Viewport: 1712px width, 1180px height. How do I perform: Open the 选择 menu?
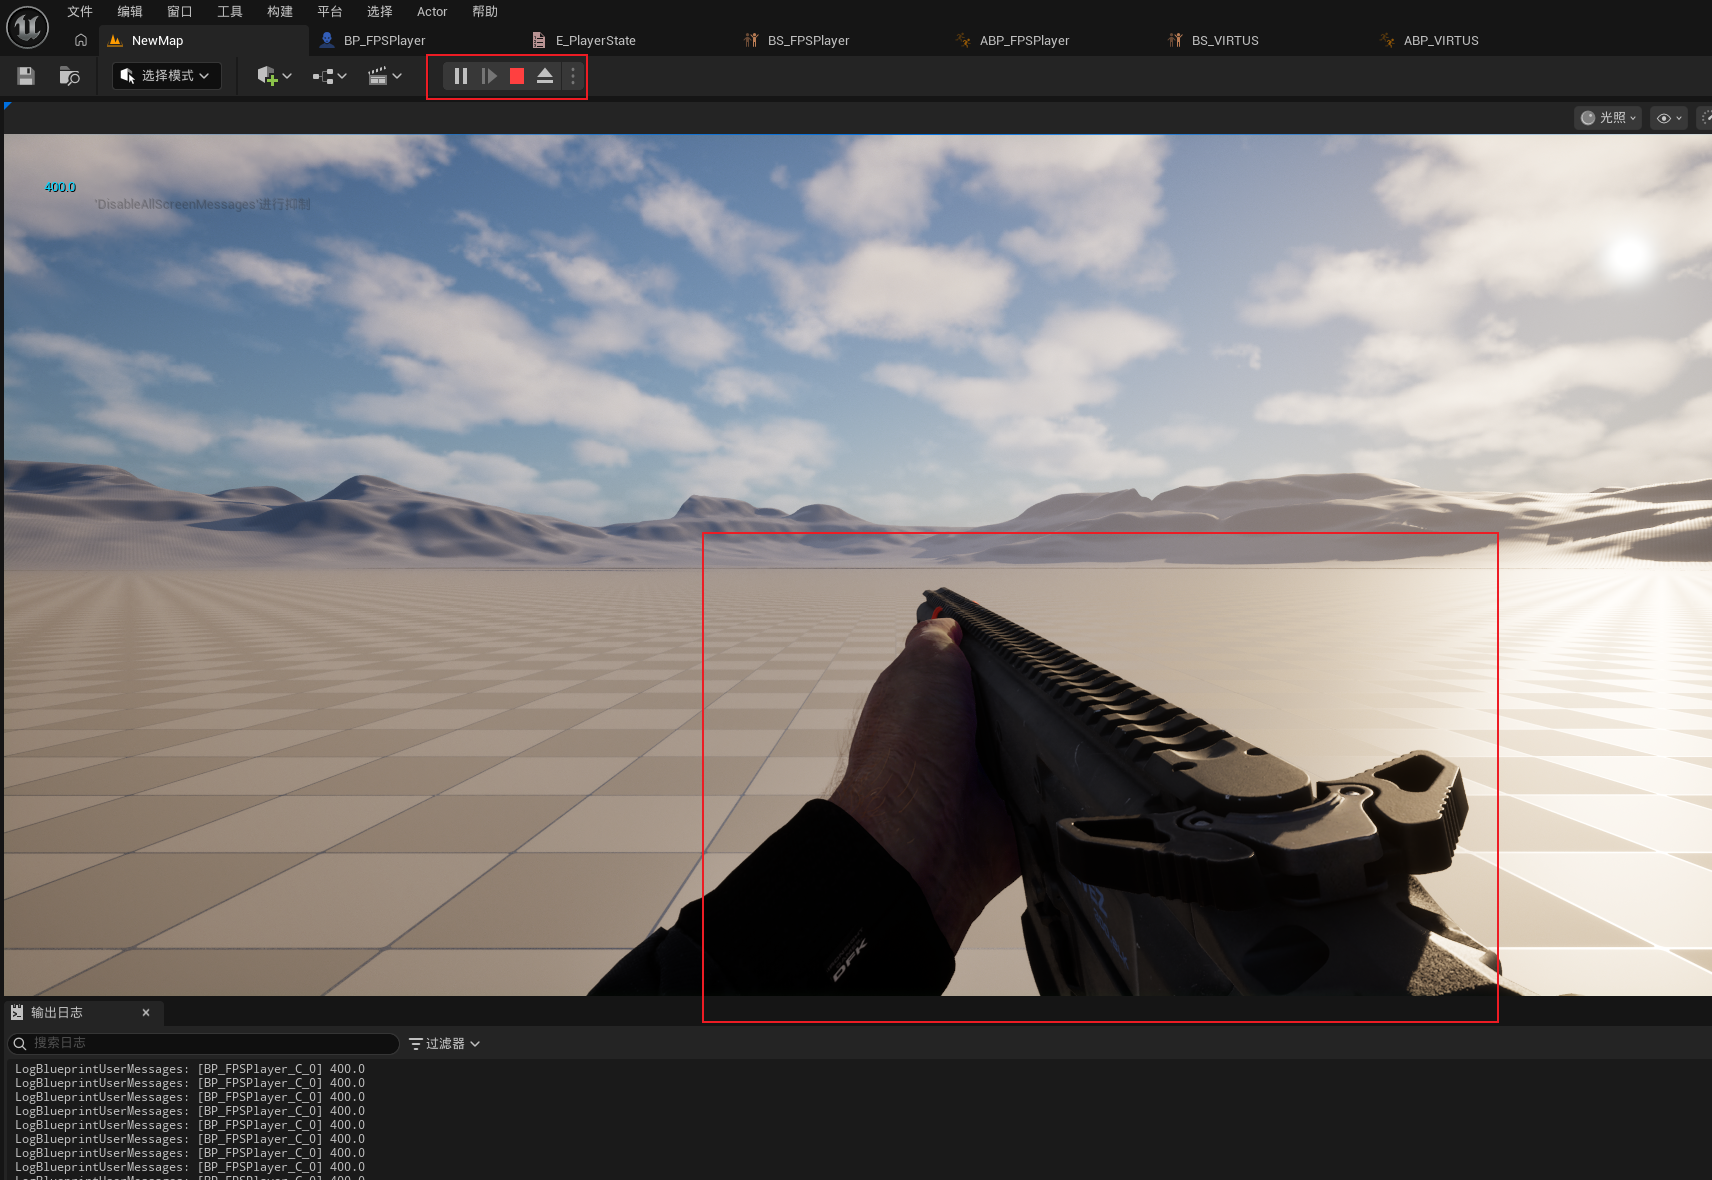(x=380, y=12)
